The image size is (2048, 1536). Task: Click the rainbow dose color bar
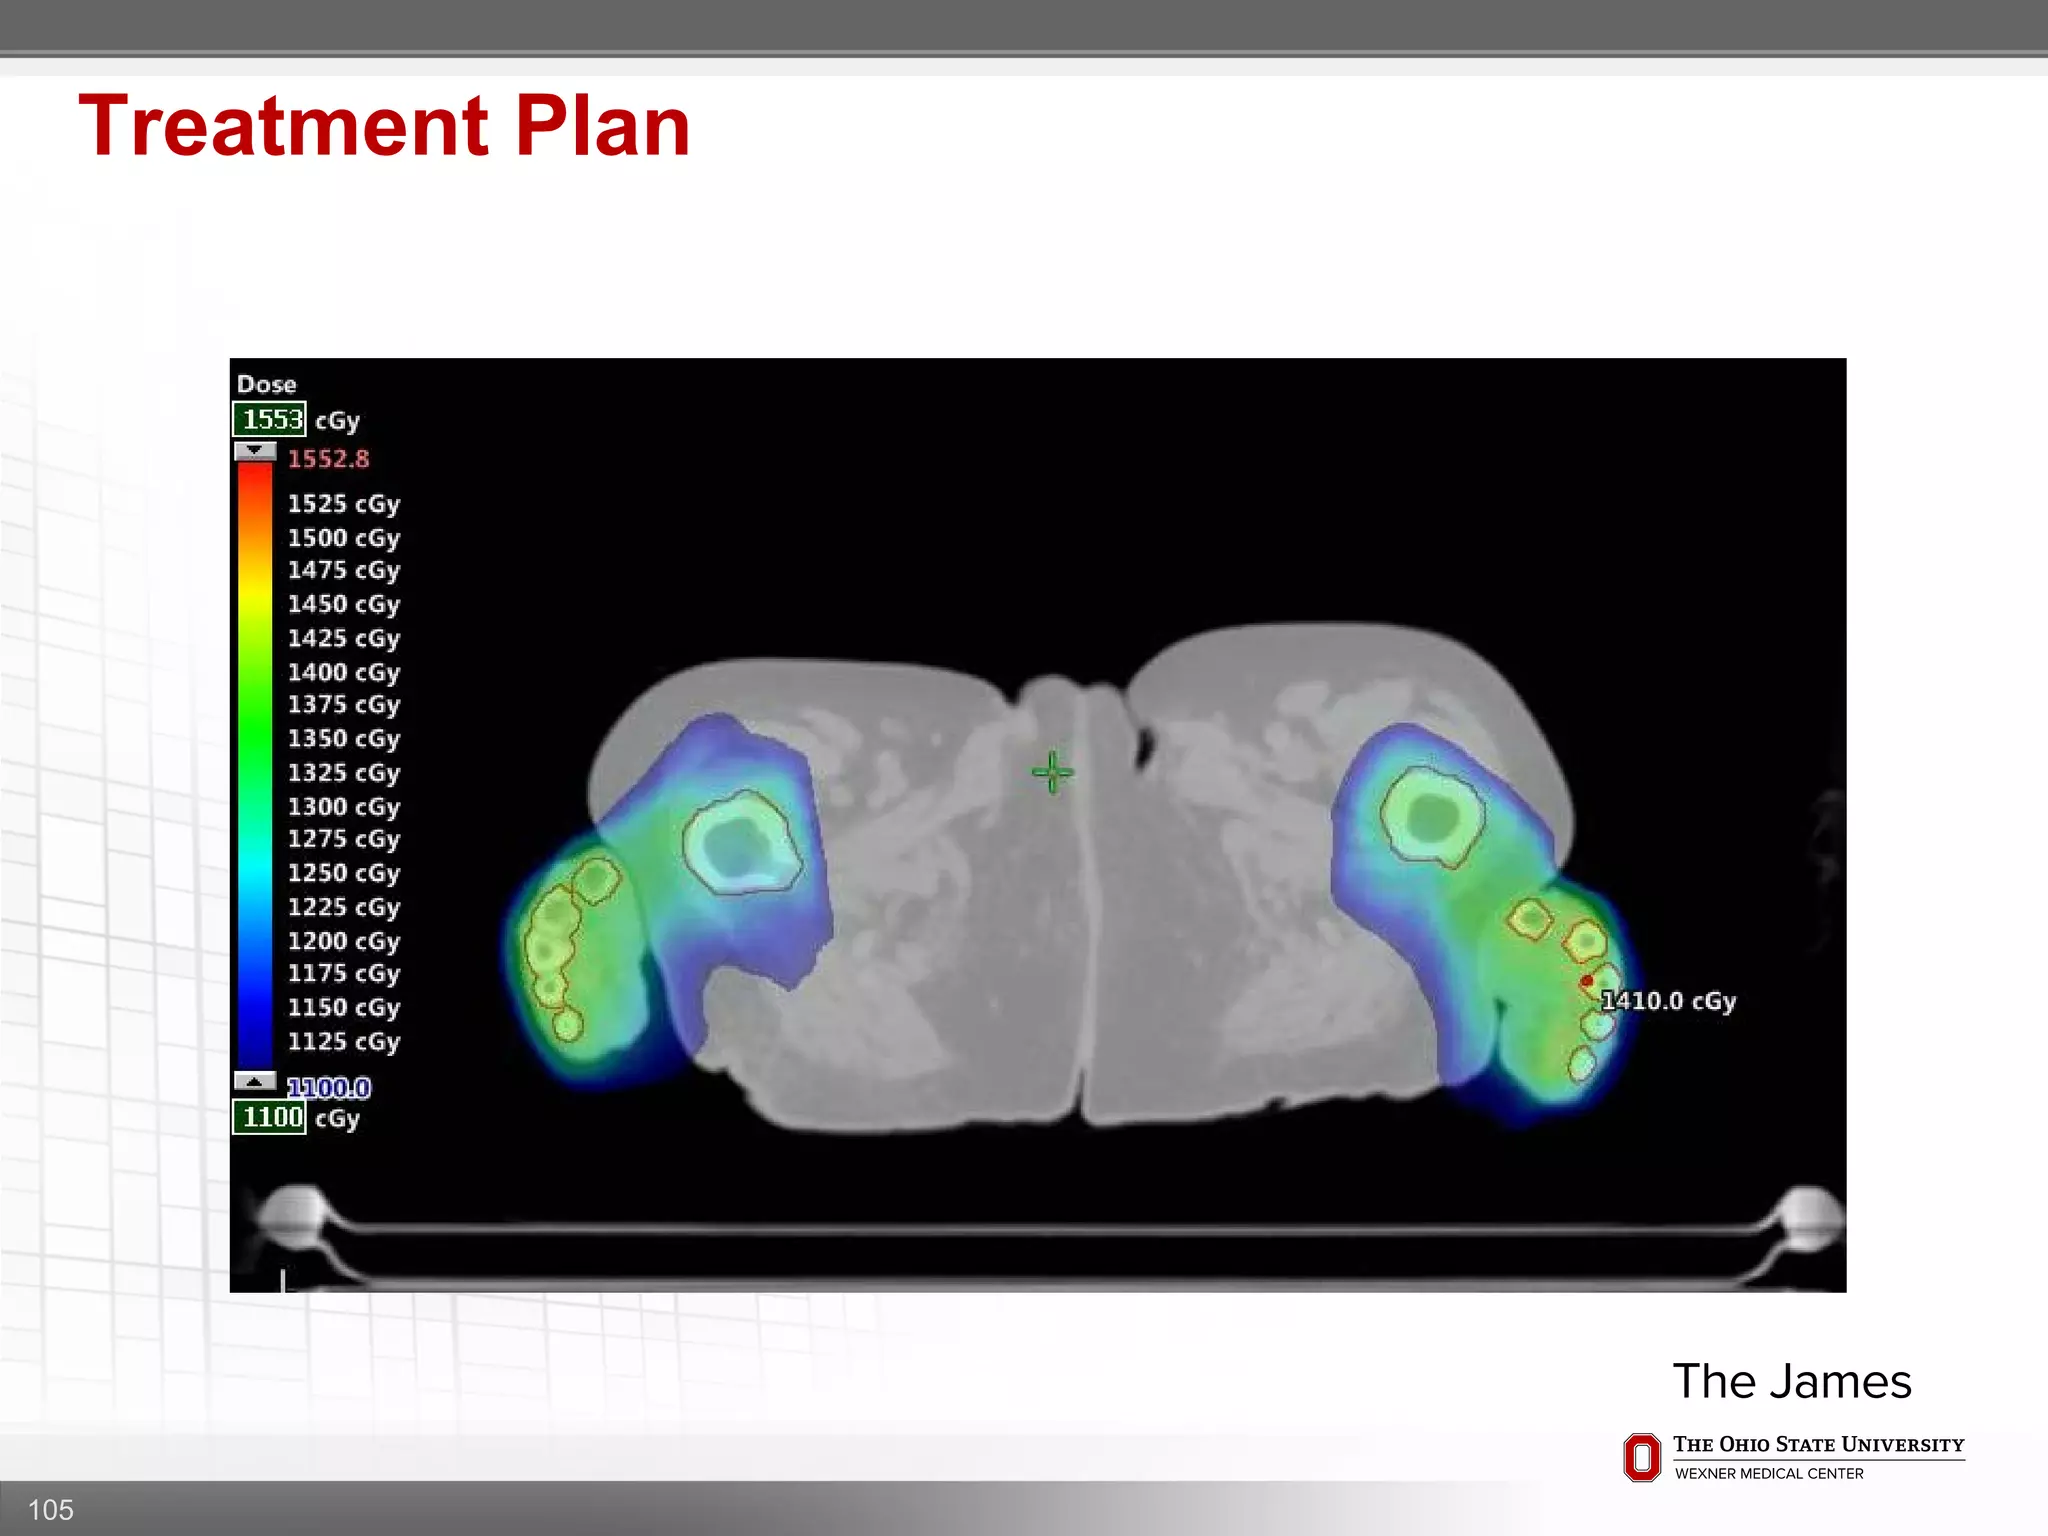click(x=255, y=766)
